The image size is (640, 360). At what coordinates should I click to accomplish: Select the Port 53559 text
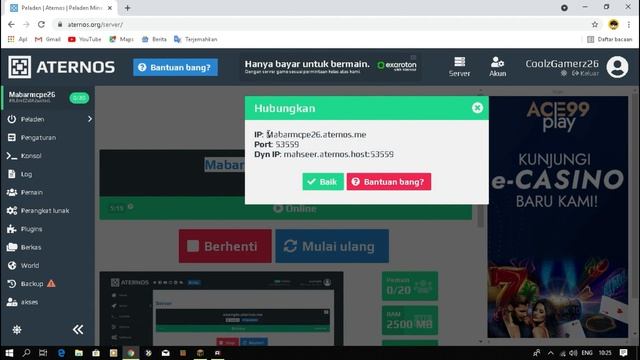287,144
